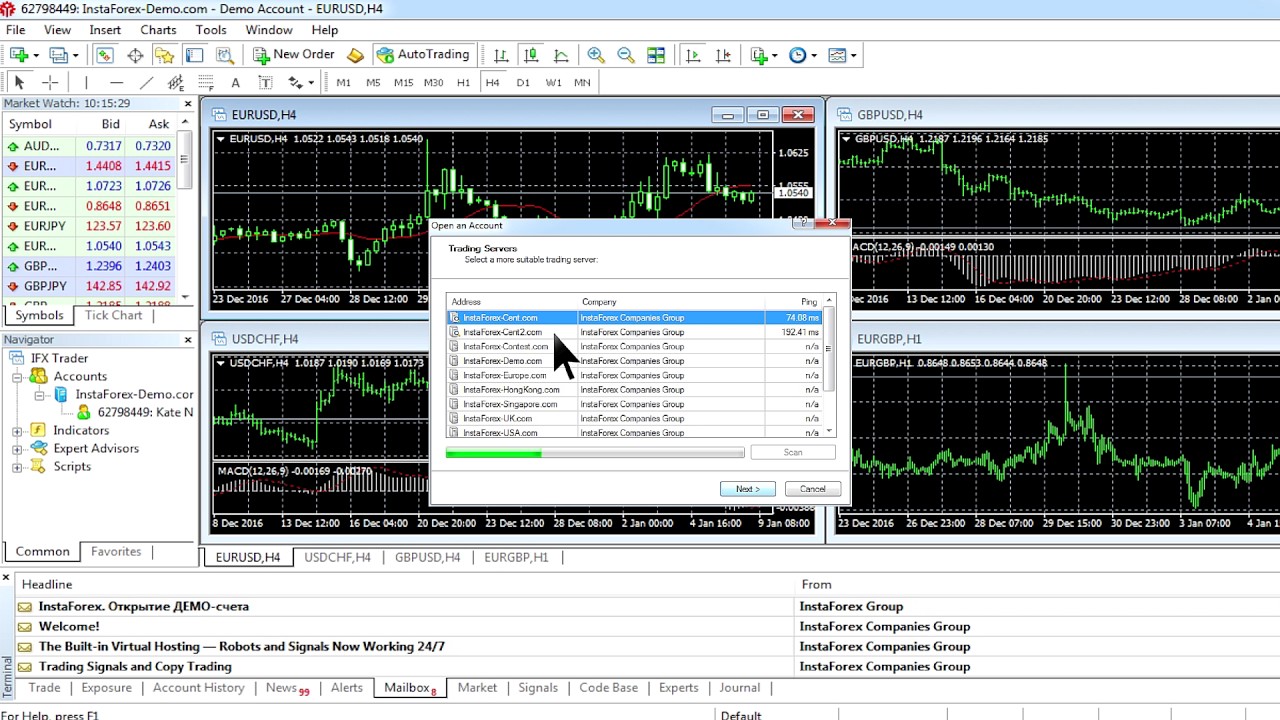The width and height of the screenshot is (1280, 720).
Task: Click the Market Watch vertical scrollbar
Action: [x=185, y=210]
